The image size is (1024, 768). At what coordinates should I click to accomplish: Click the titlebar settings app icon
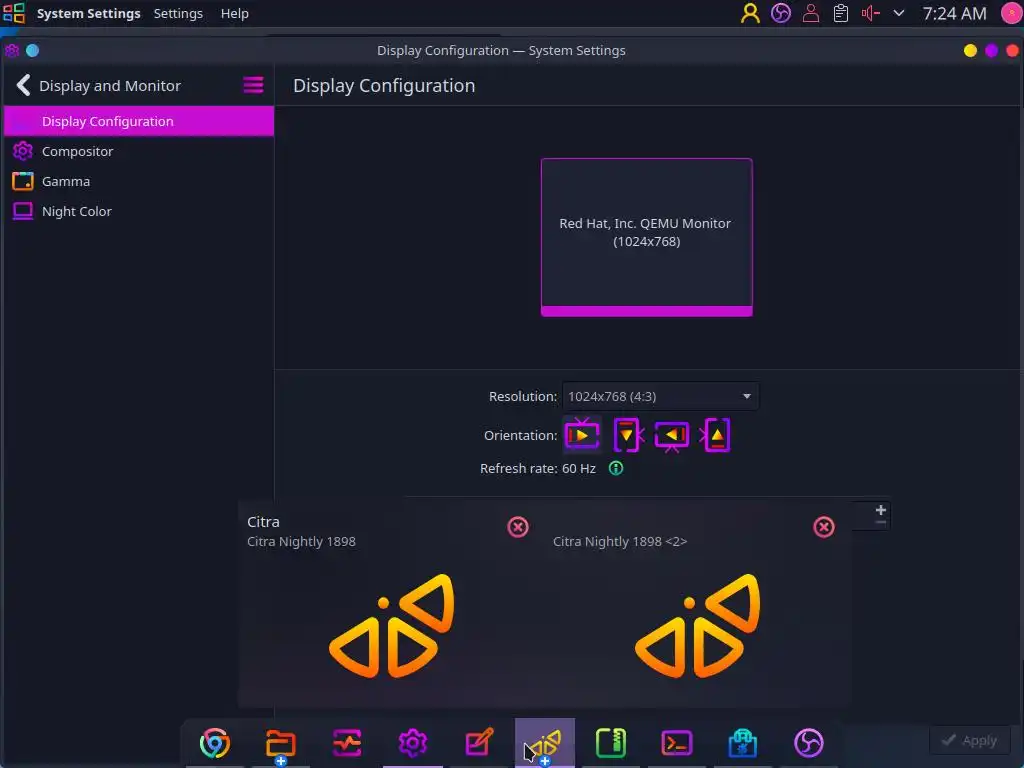click(12, 50)
